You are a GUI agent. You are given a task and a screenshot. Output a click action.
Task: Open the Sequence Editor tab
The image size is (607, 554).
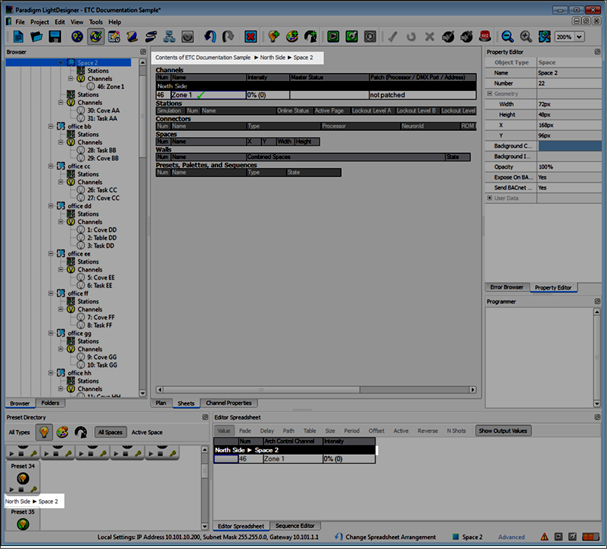point(295,526)
